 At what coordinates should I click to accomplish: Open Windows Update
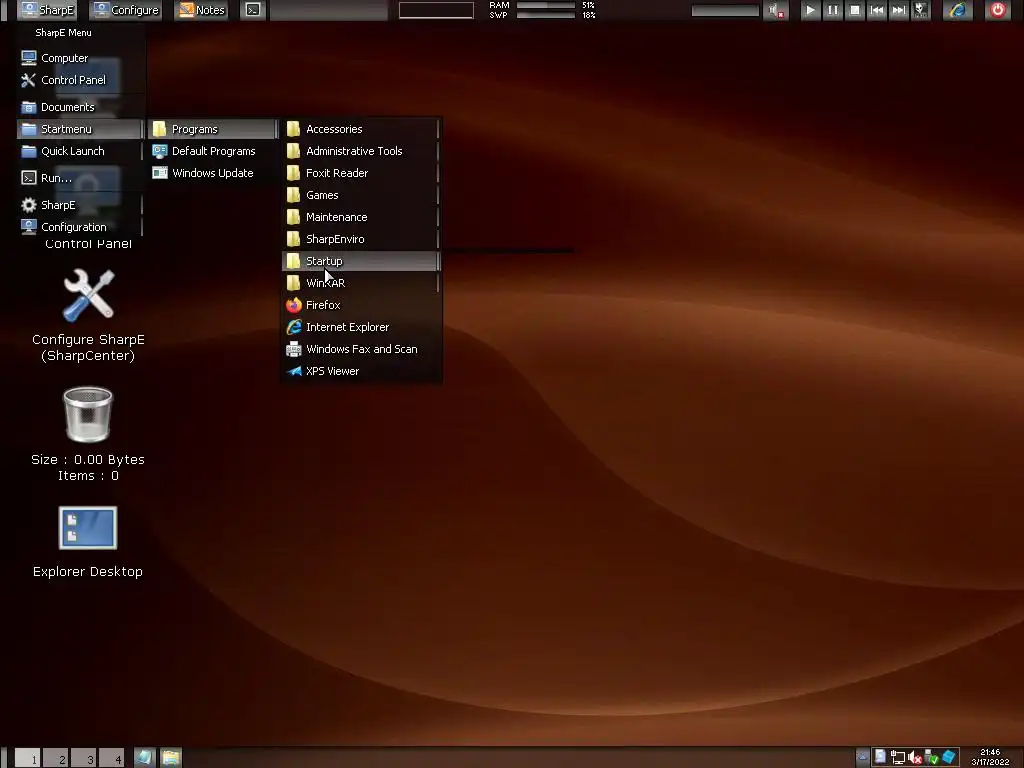[214, 173]
